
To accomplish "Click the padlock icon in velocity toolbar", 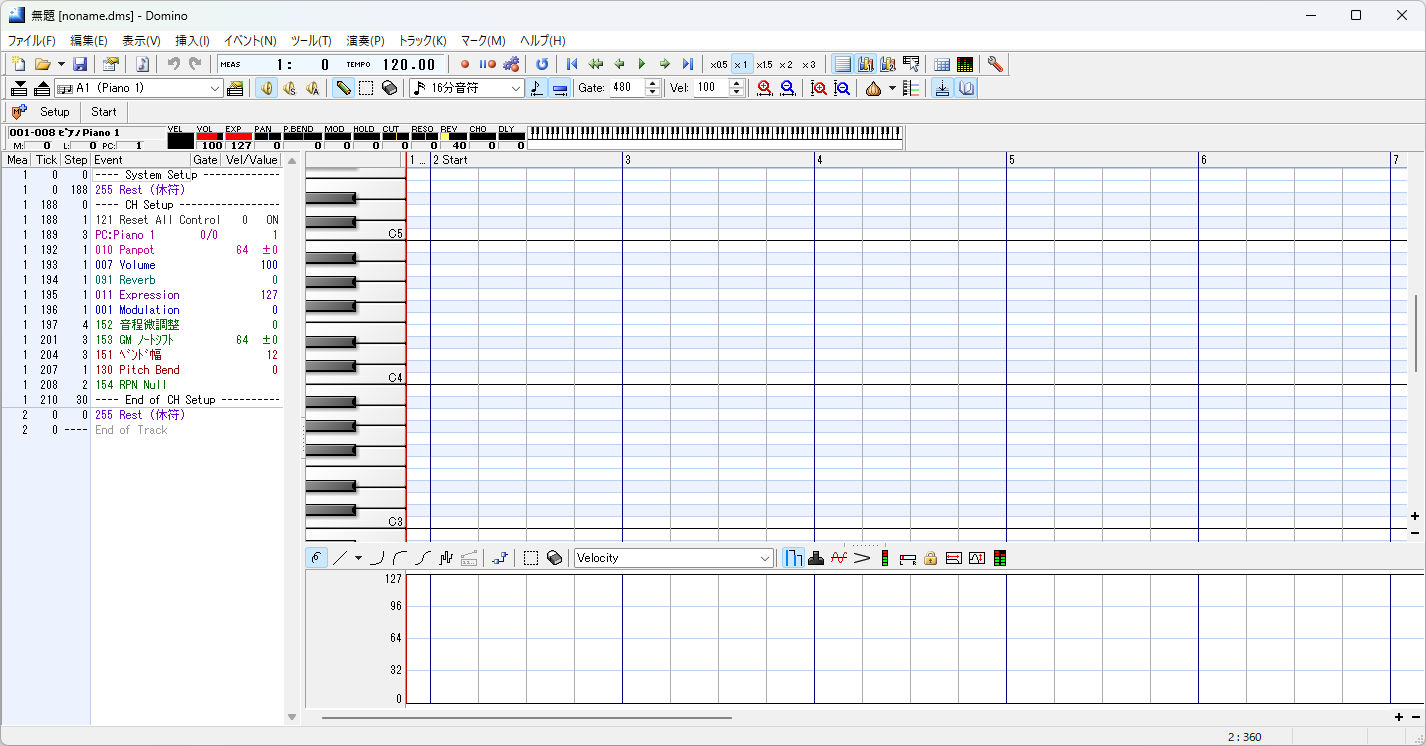I will (930, 558).
